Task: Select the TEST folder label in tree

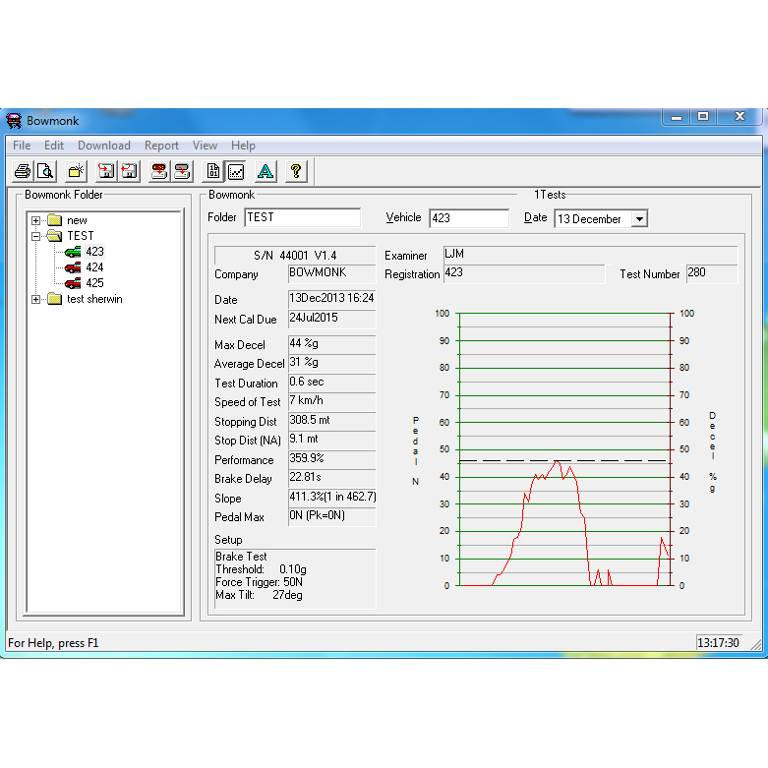Action: (80, 236)
